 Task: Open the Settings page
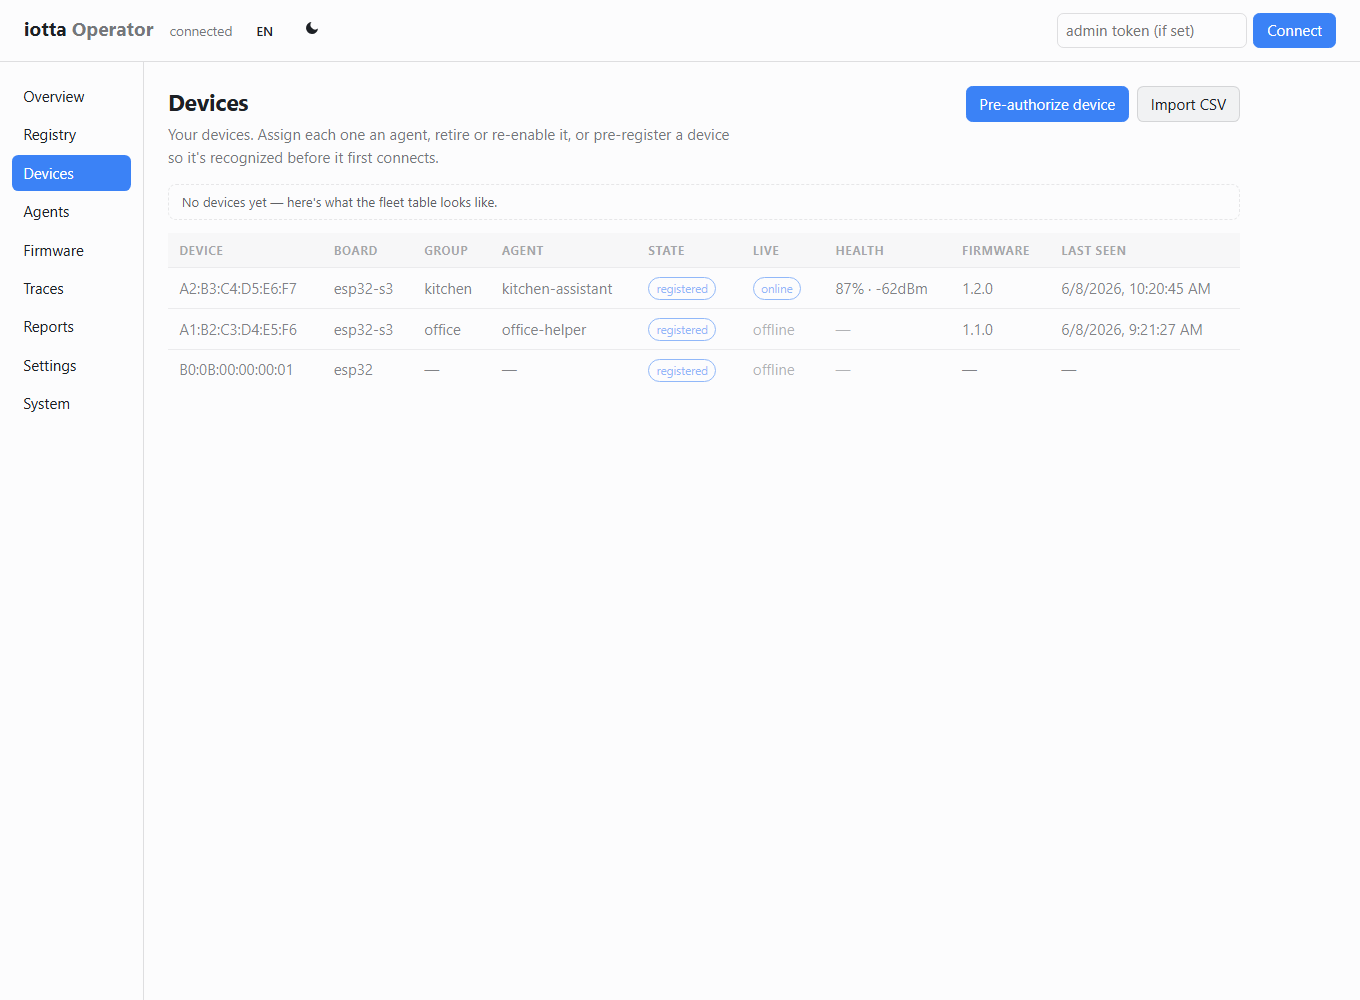pyautogui.click(x=71, y=366)
